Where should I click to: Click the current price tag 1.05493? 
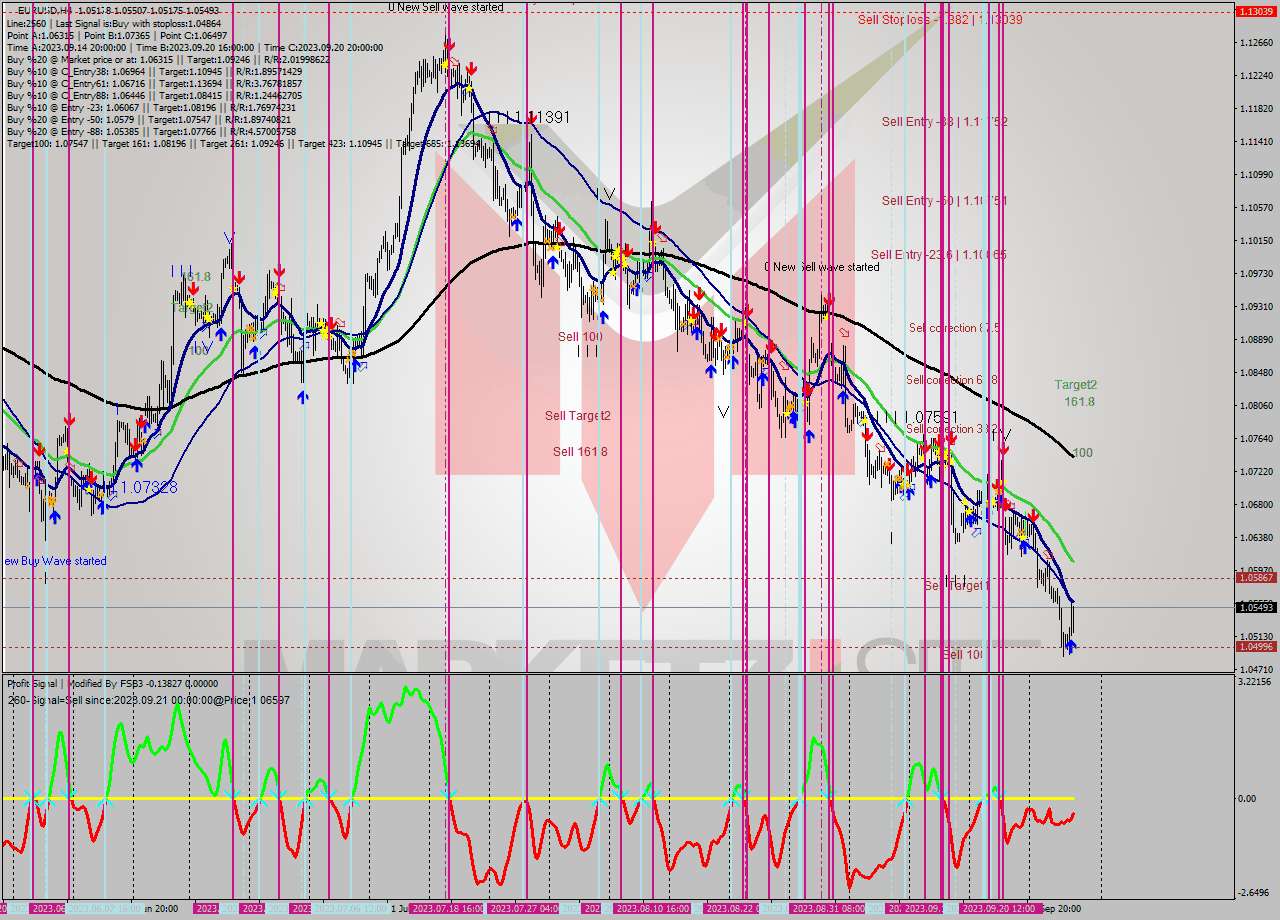click(1254, 607)
